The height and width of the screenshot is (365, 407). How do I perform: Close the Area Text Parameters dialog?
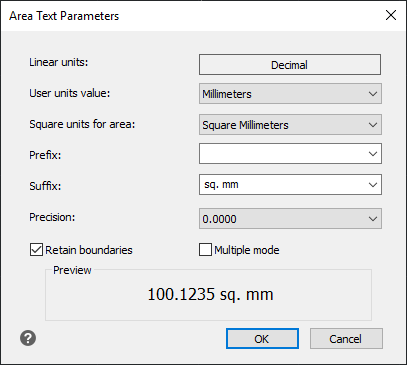[x=391, y=15]
